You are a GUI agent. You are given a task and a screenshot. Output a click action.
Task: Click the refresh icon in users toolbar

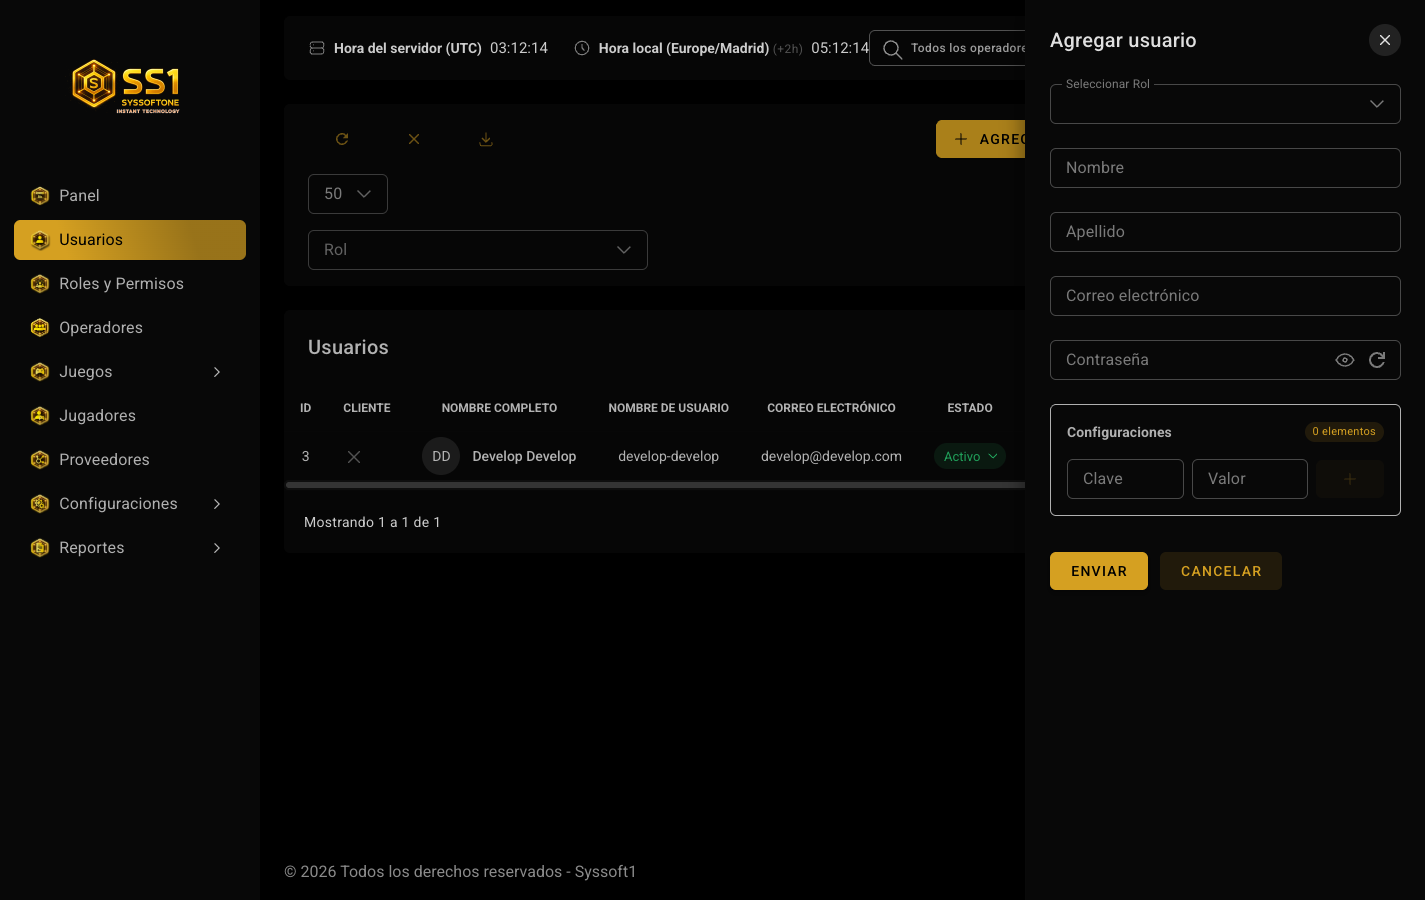pyautogui.click(x=342, y=139)
